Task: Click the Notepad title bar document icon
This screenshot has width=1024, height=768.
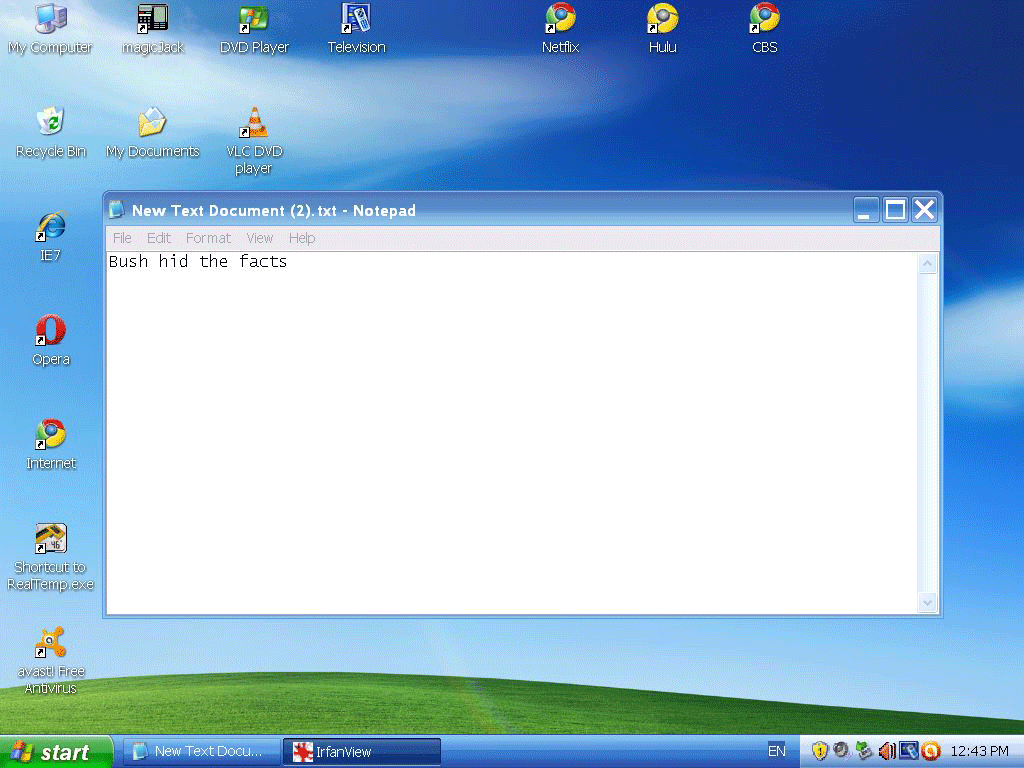Action: coord(116,210)
